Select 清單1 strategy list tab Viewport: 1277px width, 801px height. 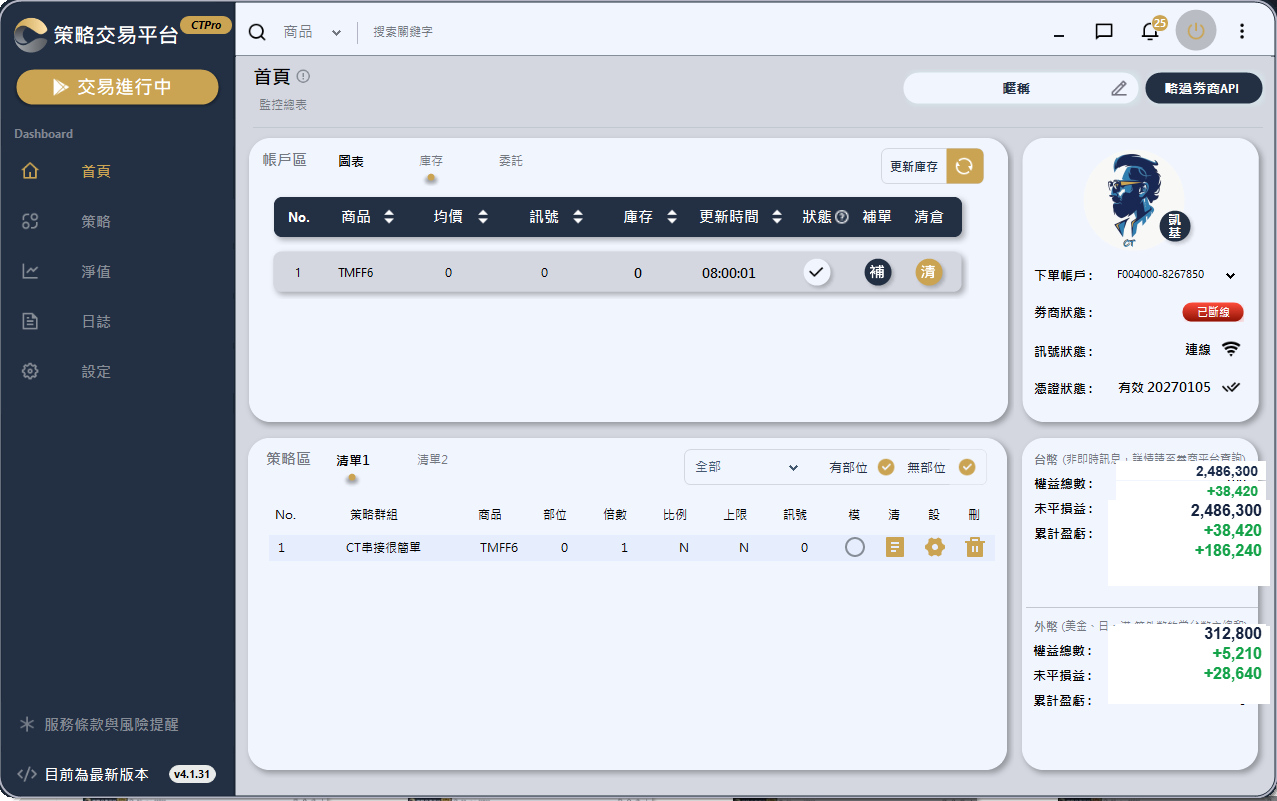point(352,460)
